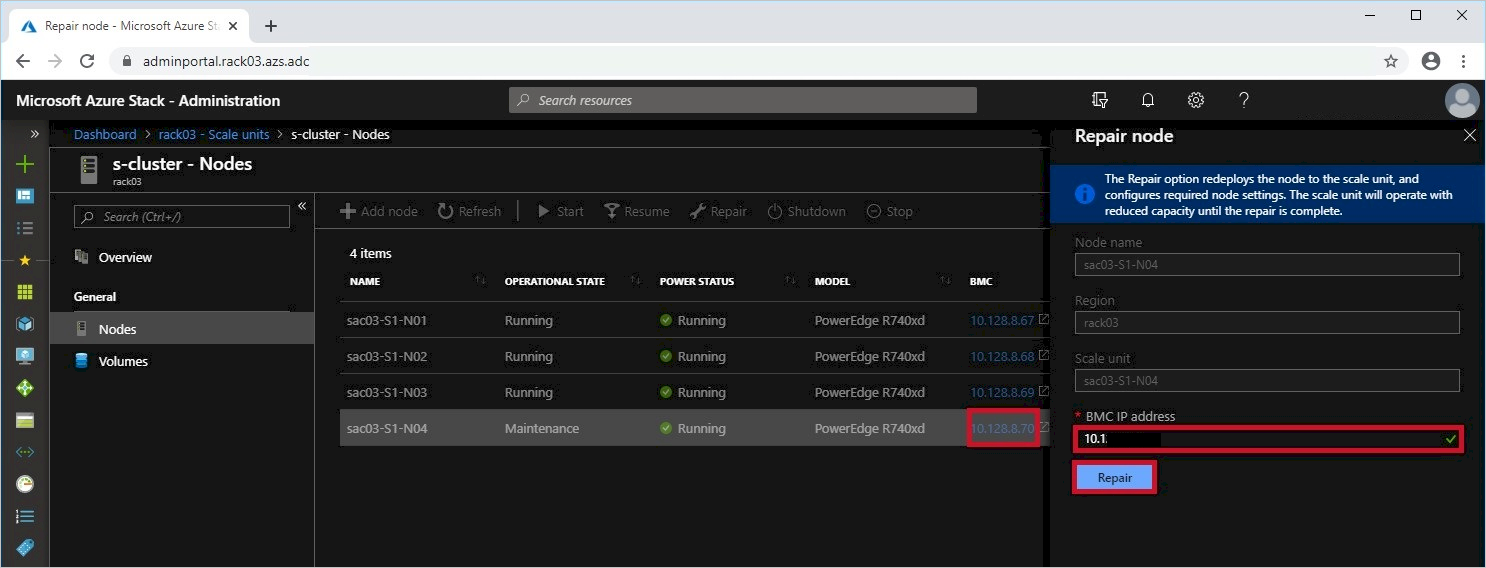This screenshot has width=1486, height=568.
Task: Go to rack03 - Scale units breadcrumb
Action: [x=214, y=134]
